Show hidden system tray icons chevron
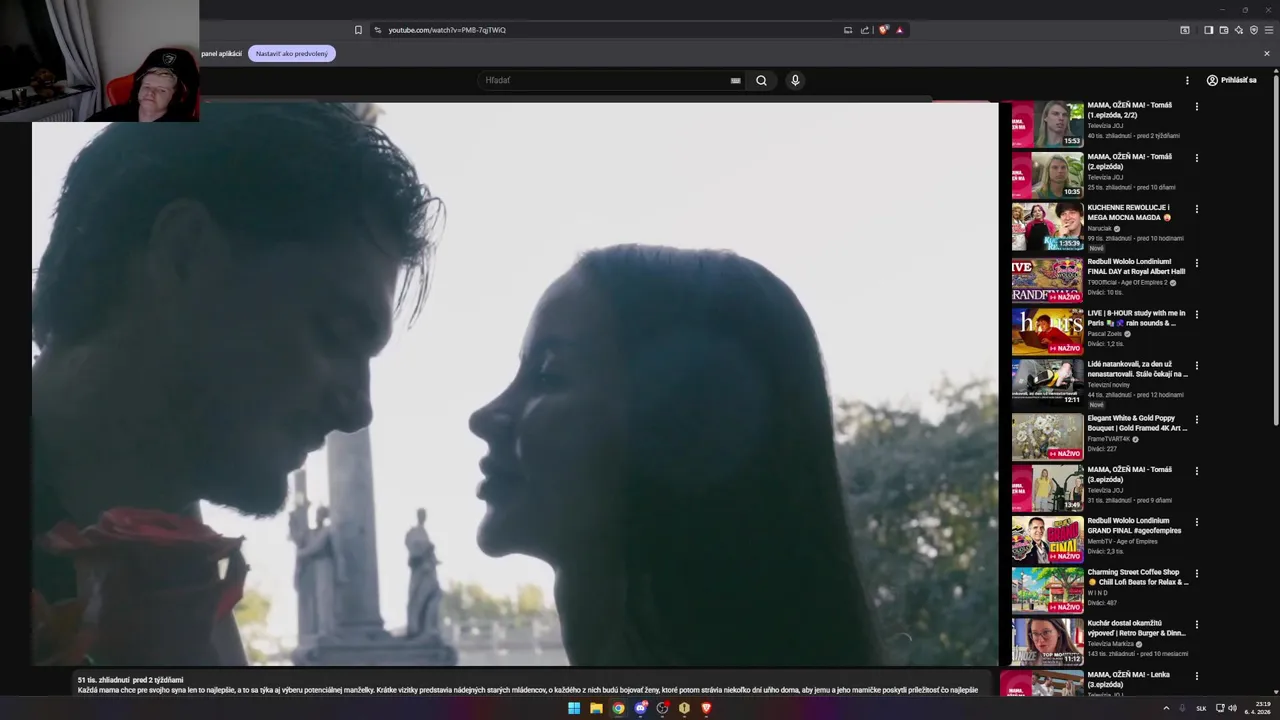 pos(1166,708)
